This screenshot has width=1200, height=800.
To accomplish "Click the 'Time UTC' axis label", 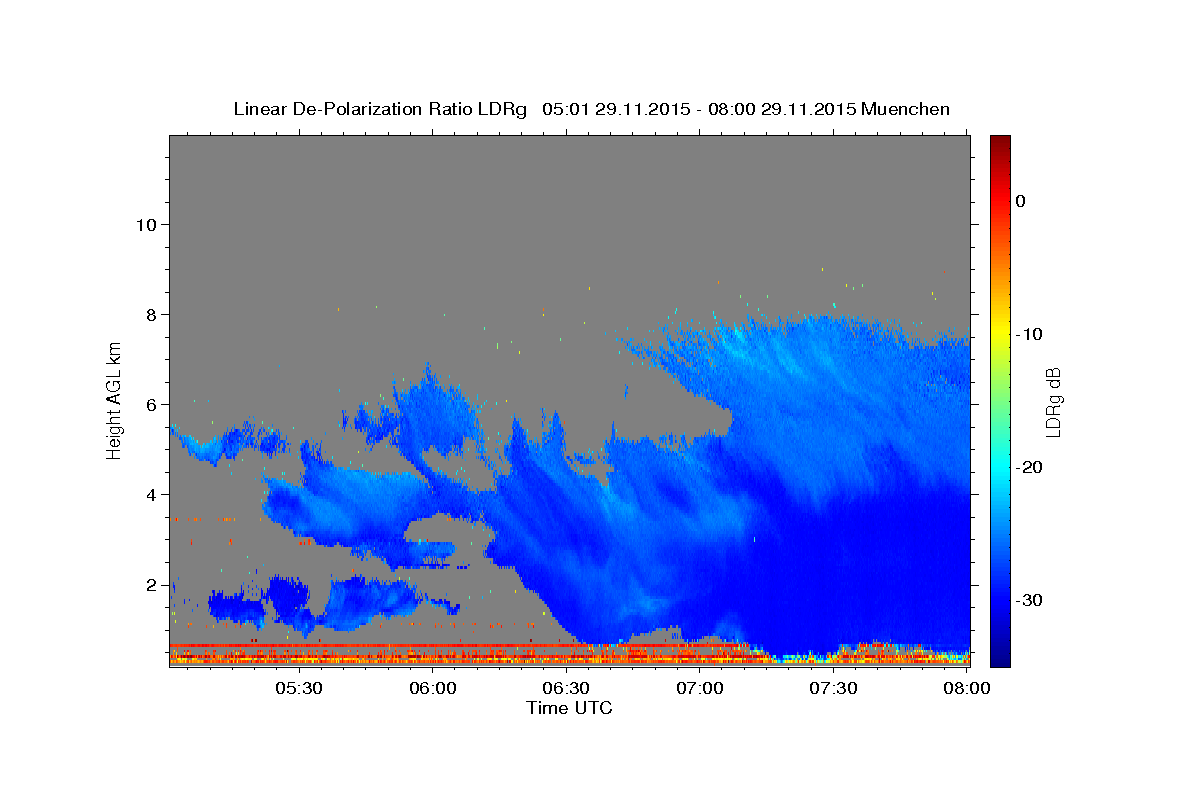I will click(569, 708).
